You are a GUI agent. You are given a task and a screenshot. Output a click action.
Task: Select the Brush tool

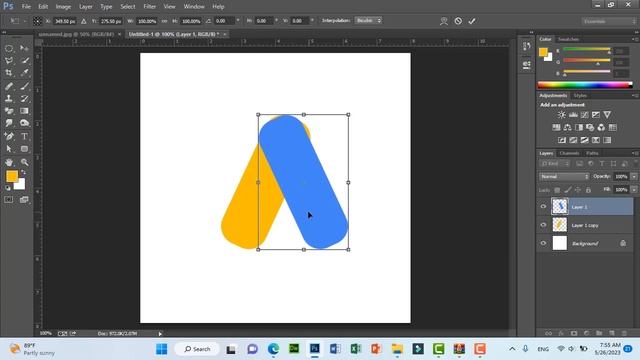pos(24,86)
